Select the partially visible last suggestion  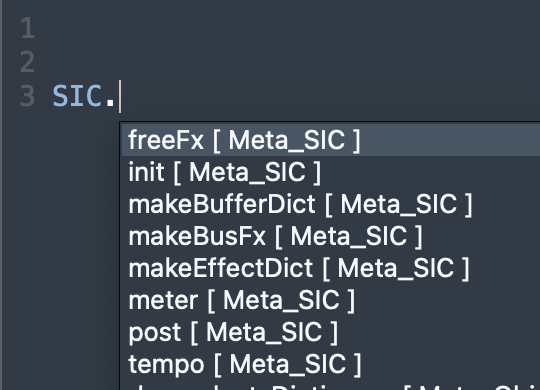[331, 386]
